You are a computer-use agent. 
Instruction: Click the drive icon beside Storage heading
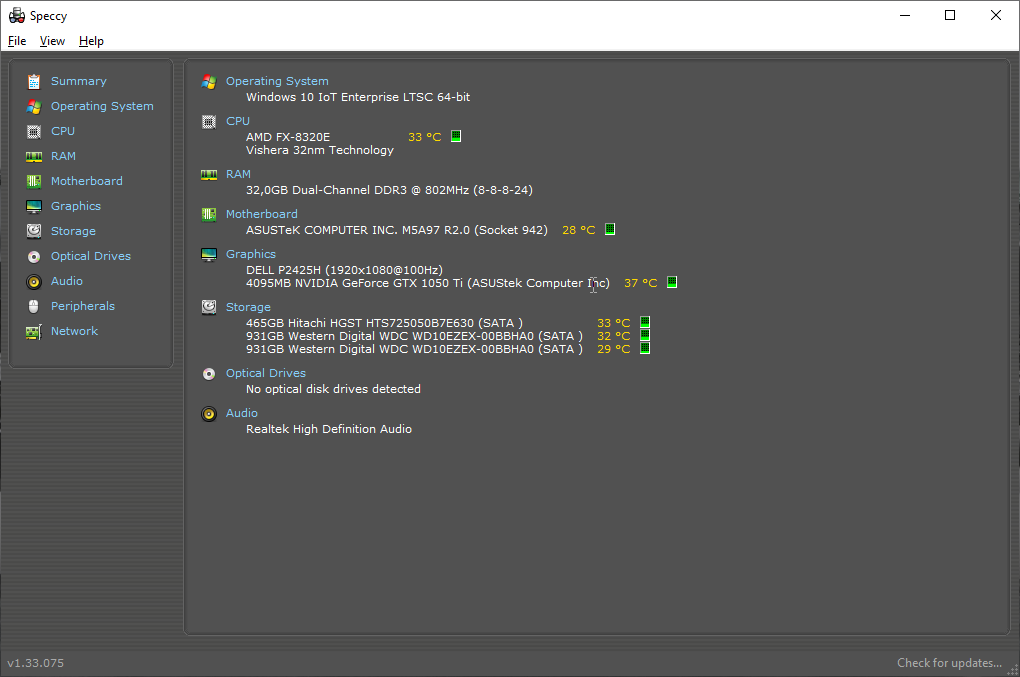[209, 307]
